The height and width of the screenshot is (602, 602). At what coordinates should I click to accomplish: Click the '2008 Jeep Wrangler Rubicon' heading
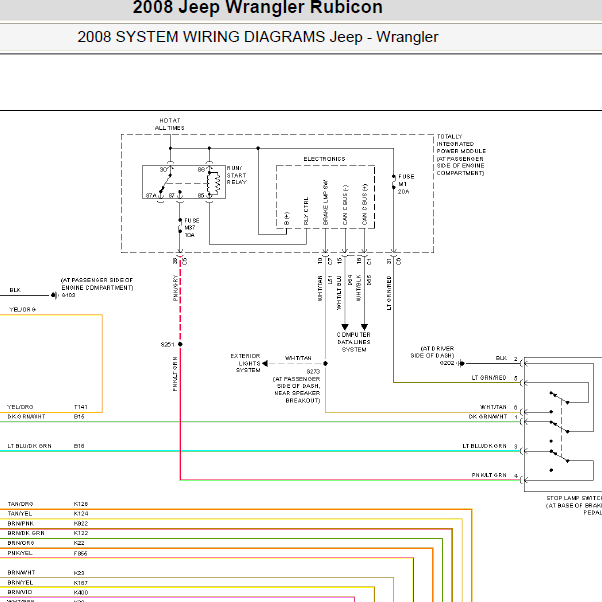(258, 7)
